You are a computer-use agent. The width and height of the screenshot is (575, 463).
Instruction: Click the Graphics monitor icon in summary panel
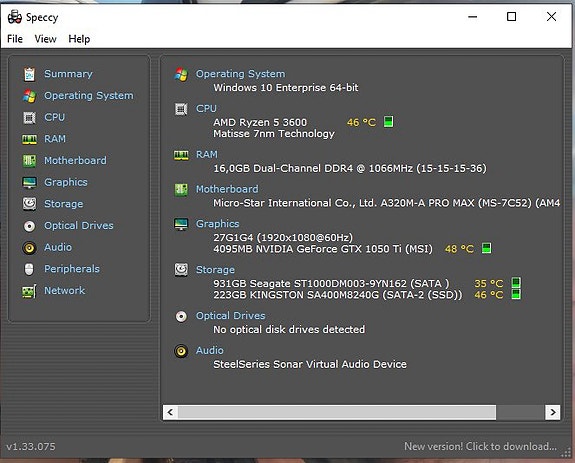tap(181, 224)
